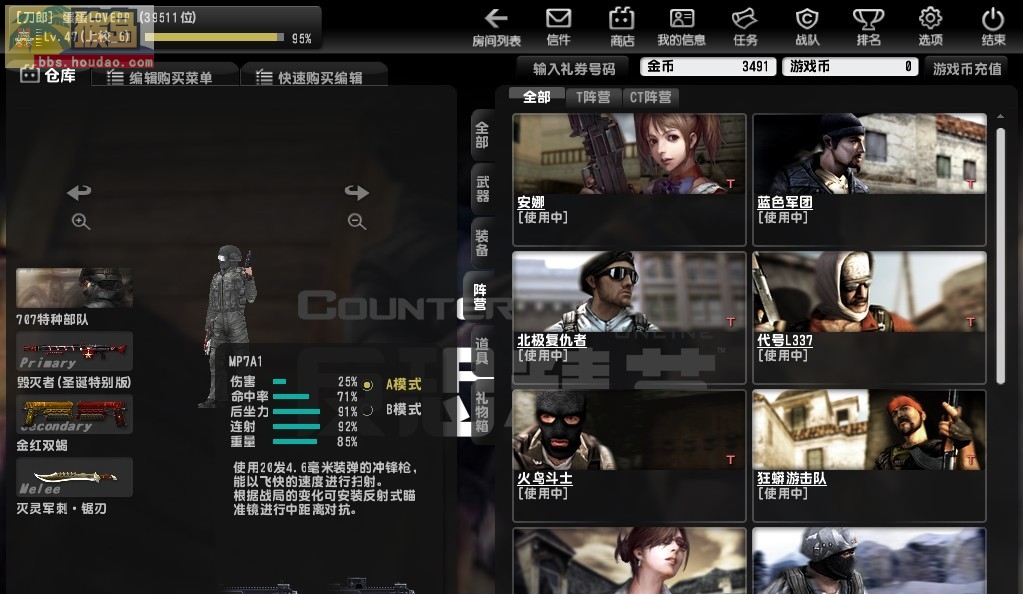The height and width of the screenshot is (594, 1023).
Task: Rotate character right with curved arrow
Action: coord(357,192)
